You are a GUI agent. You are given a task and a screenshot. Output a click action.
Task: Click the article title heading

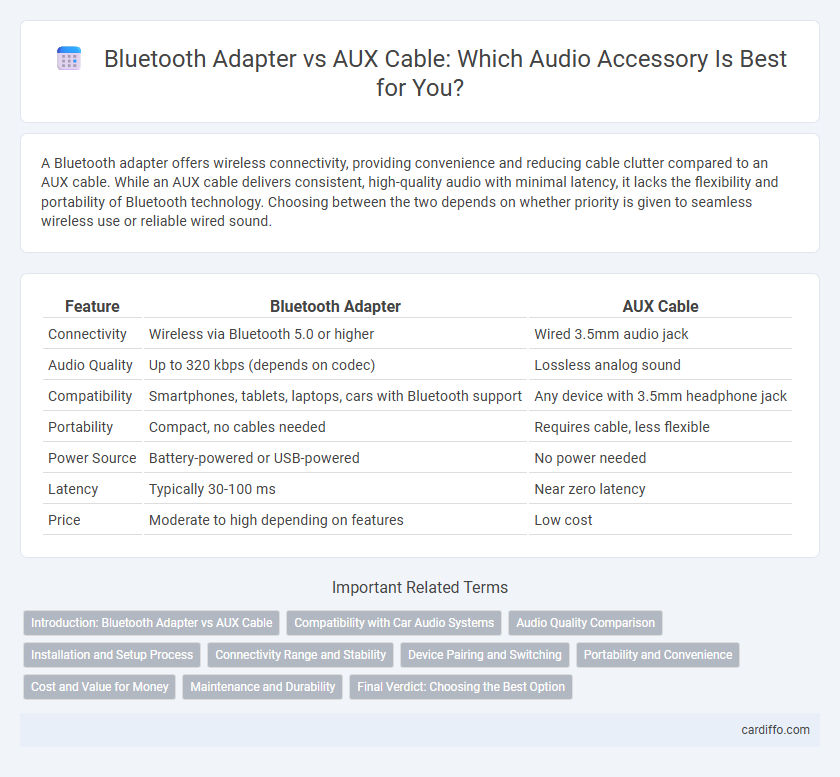(x=445, y=73)
